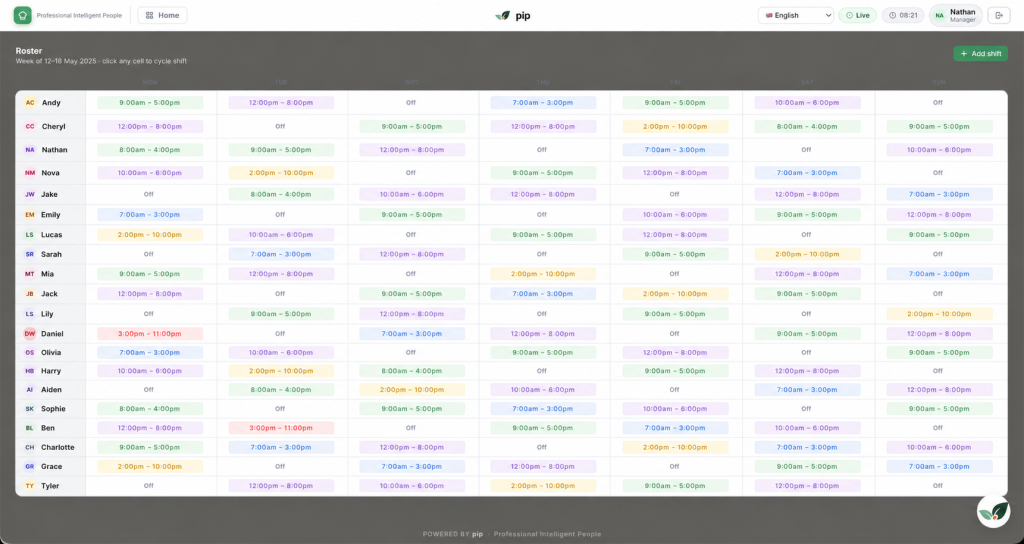Select Andy's Thursday 7:00am–3:00pm cell
This screenshot has width=1024, height=544.
point(543,103)
